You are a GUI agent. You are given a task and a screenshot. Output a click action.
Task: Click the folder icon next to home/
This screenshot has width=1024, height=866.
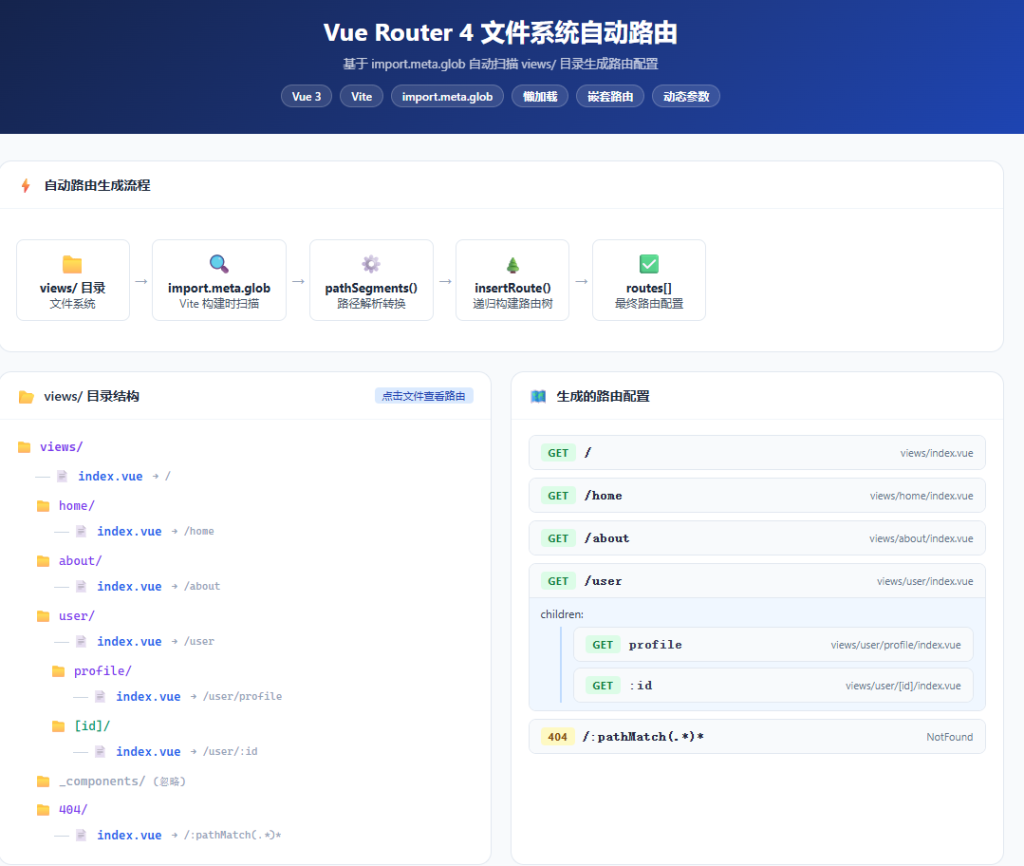(x=43, y=506)
